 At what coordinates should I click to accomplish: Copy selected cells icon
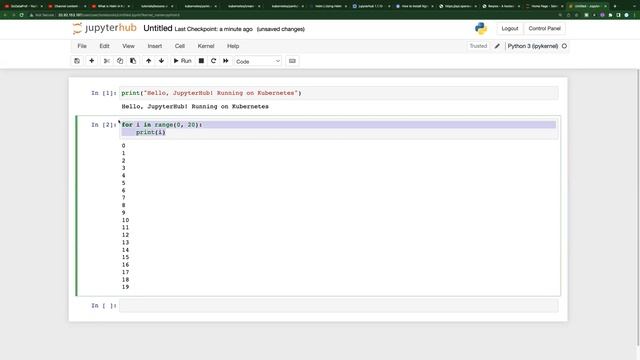click(120, 61)
